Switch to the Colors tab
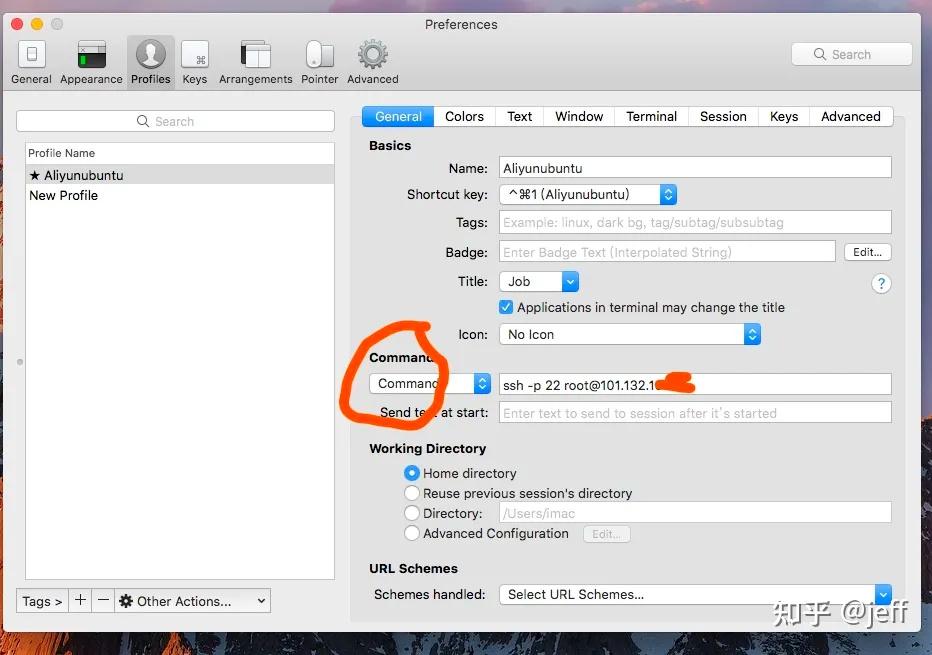 (x=464, y=116)
